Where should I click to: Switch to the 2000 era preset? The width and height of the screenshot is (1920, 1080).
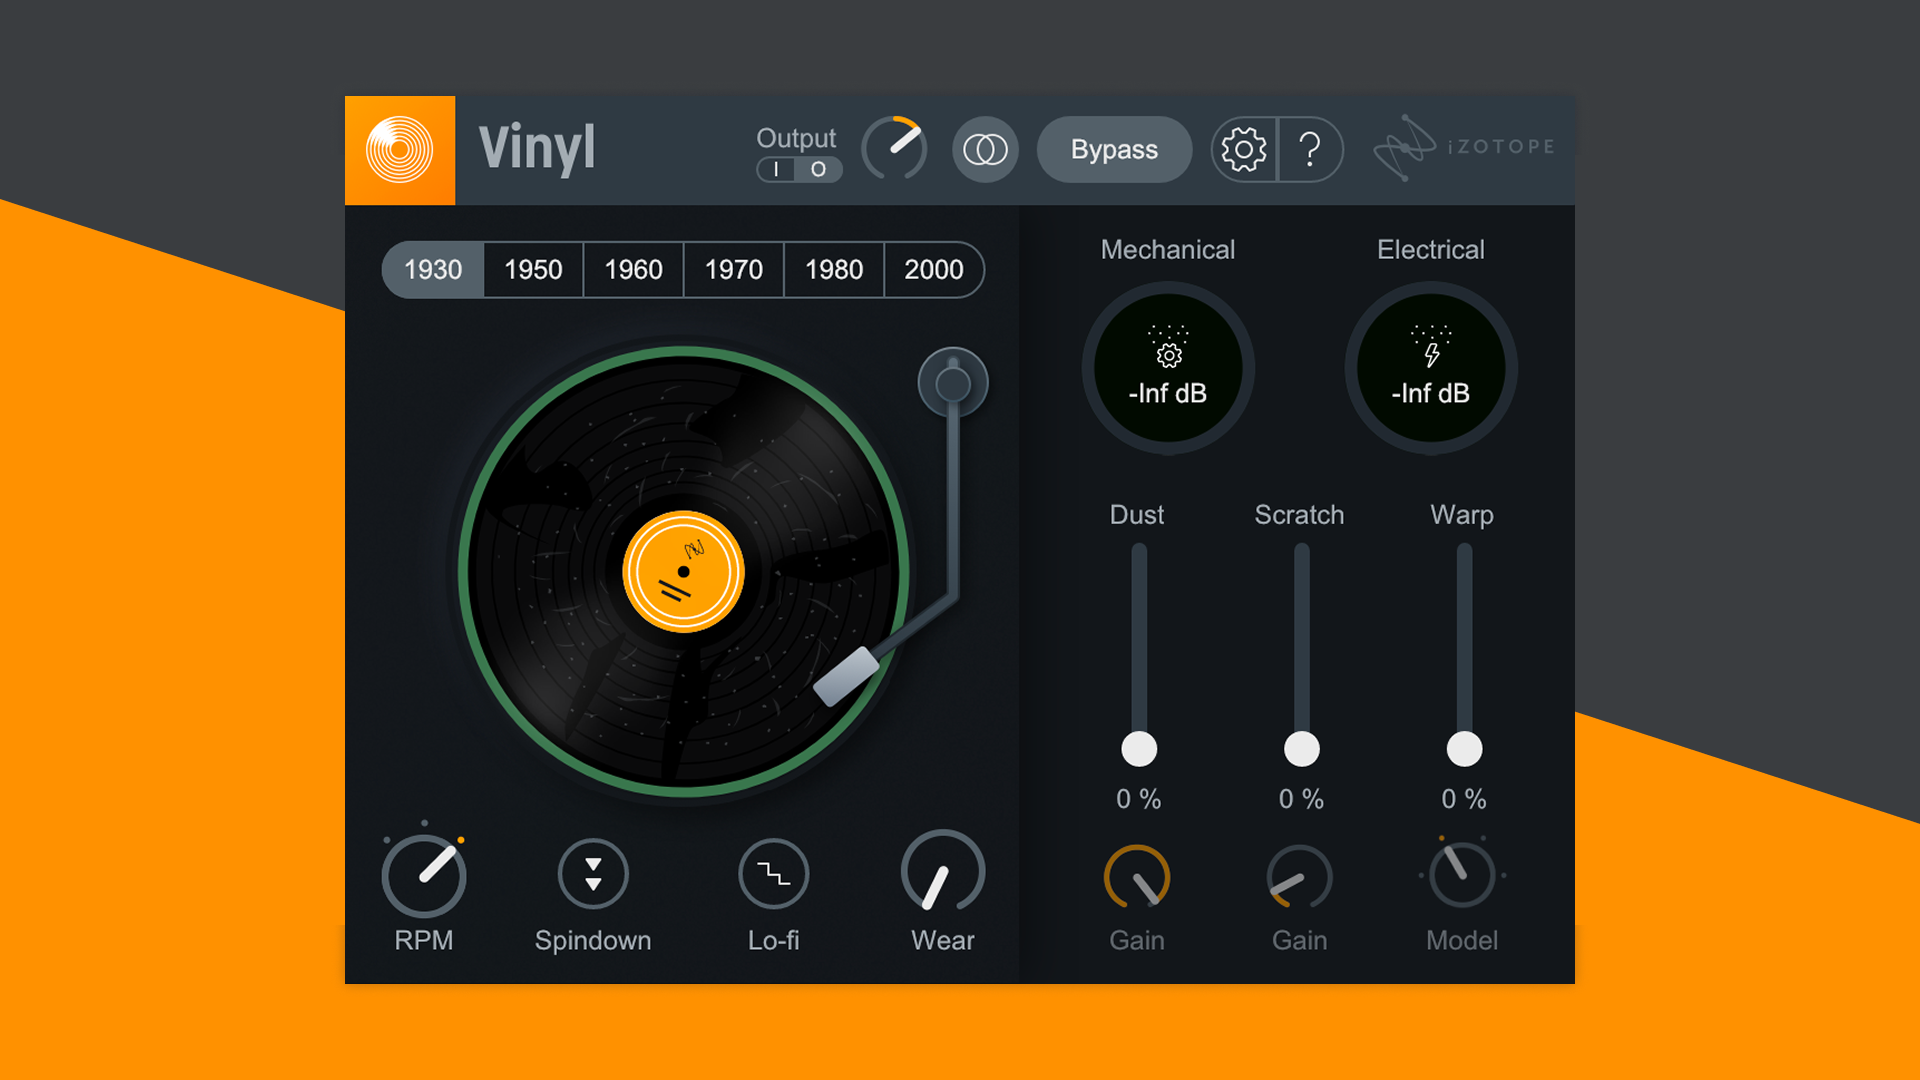[933, 269]
